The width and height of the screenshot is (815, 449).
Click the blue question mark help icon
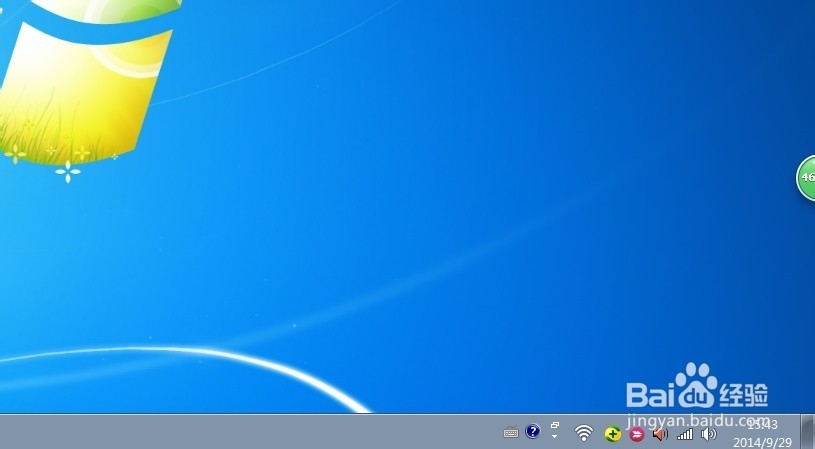click(533, 431)
